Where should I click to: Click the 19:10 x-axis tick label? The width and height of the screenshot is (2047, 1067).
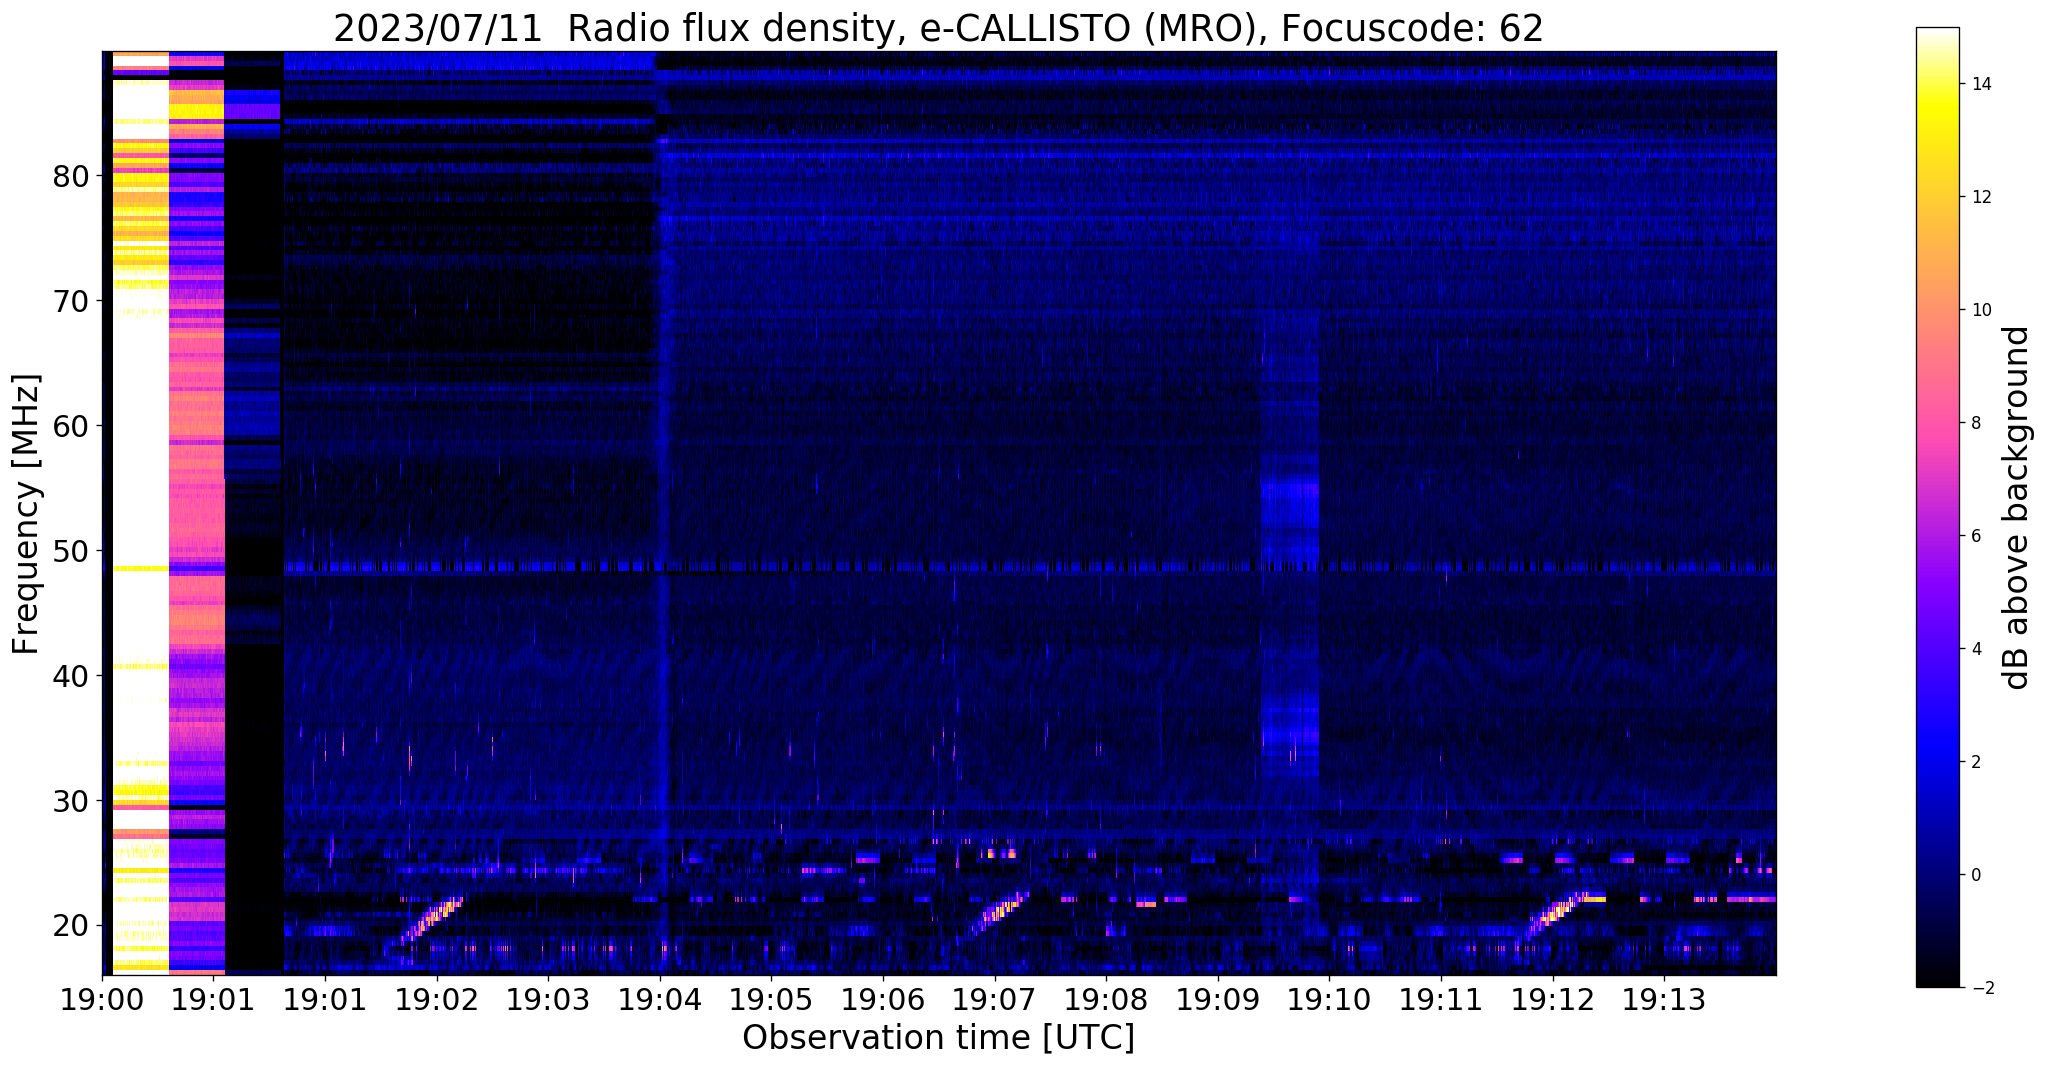[x=1329, y=1000]
